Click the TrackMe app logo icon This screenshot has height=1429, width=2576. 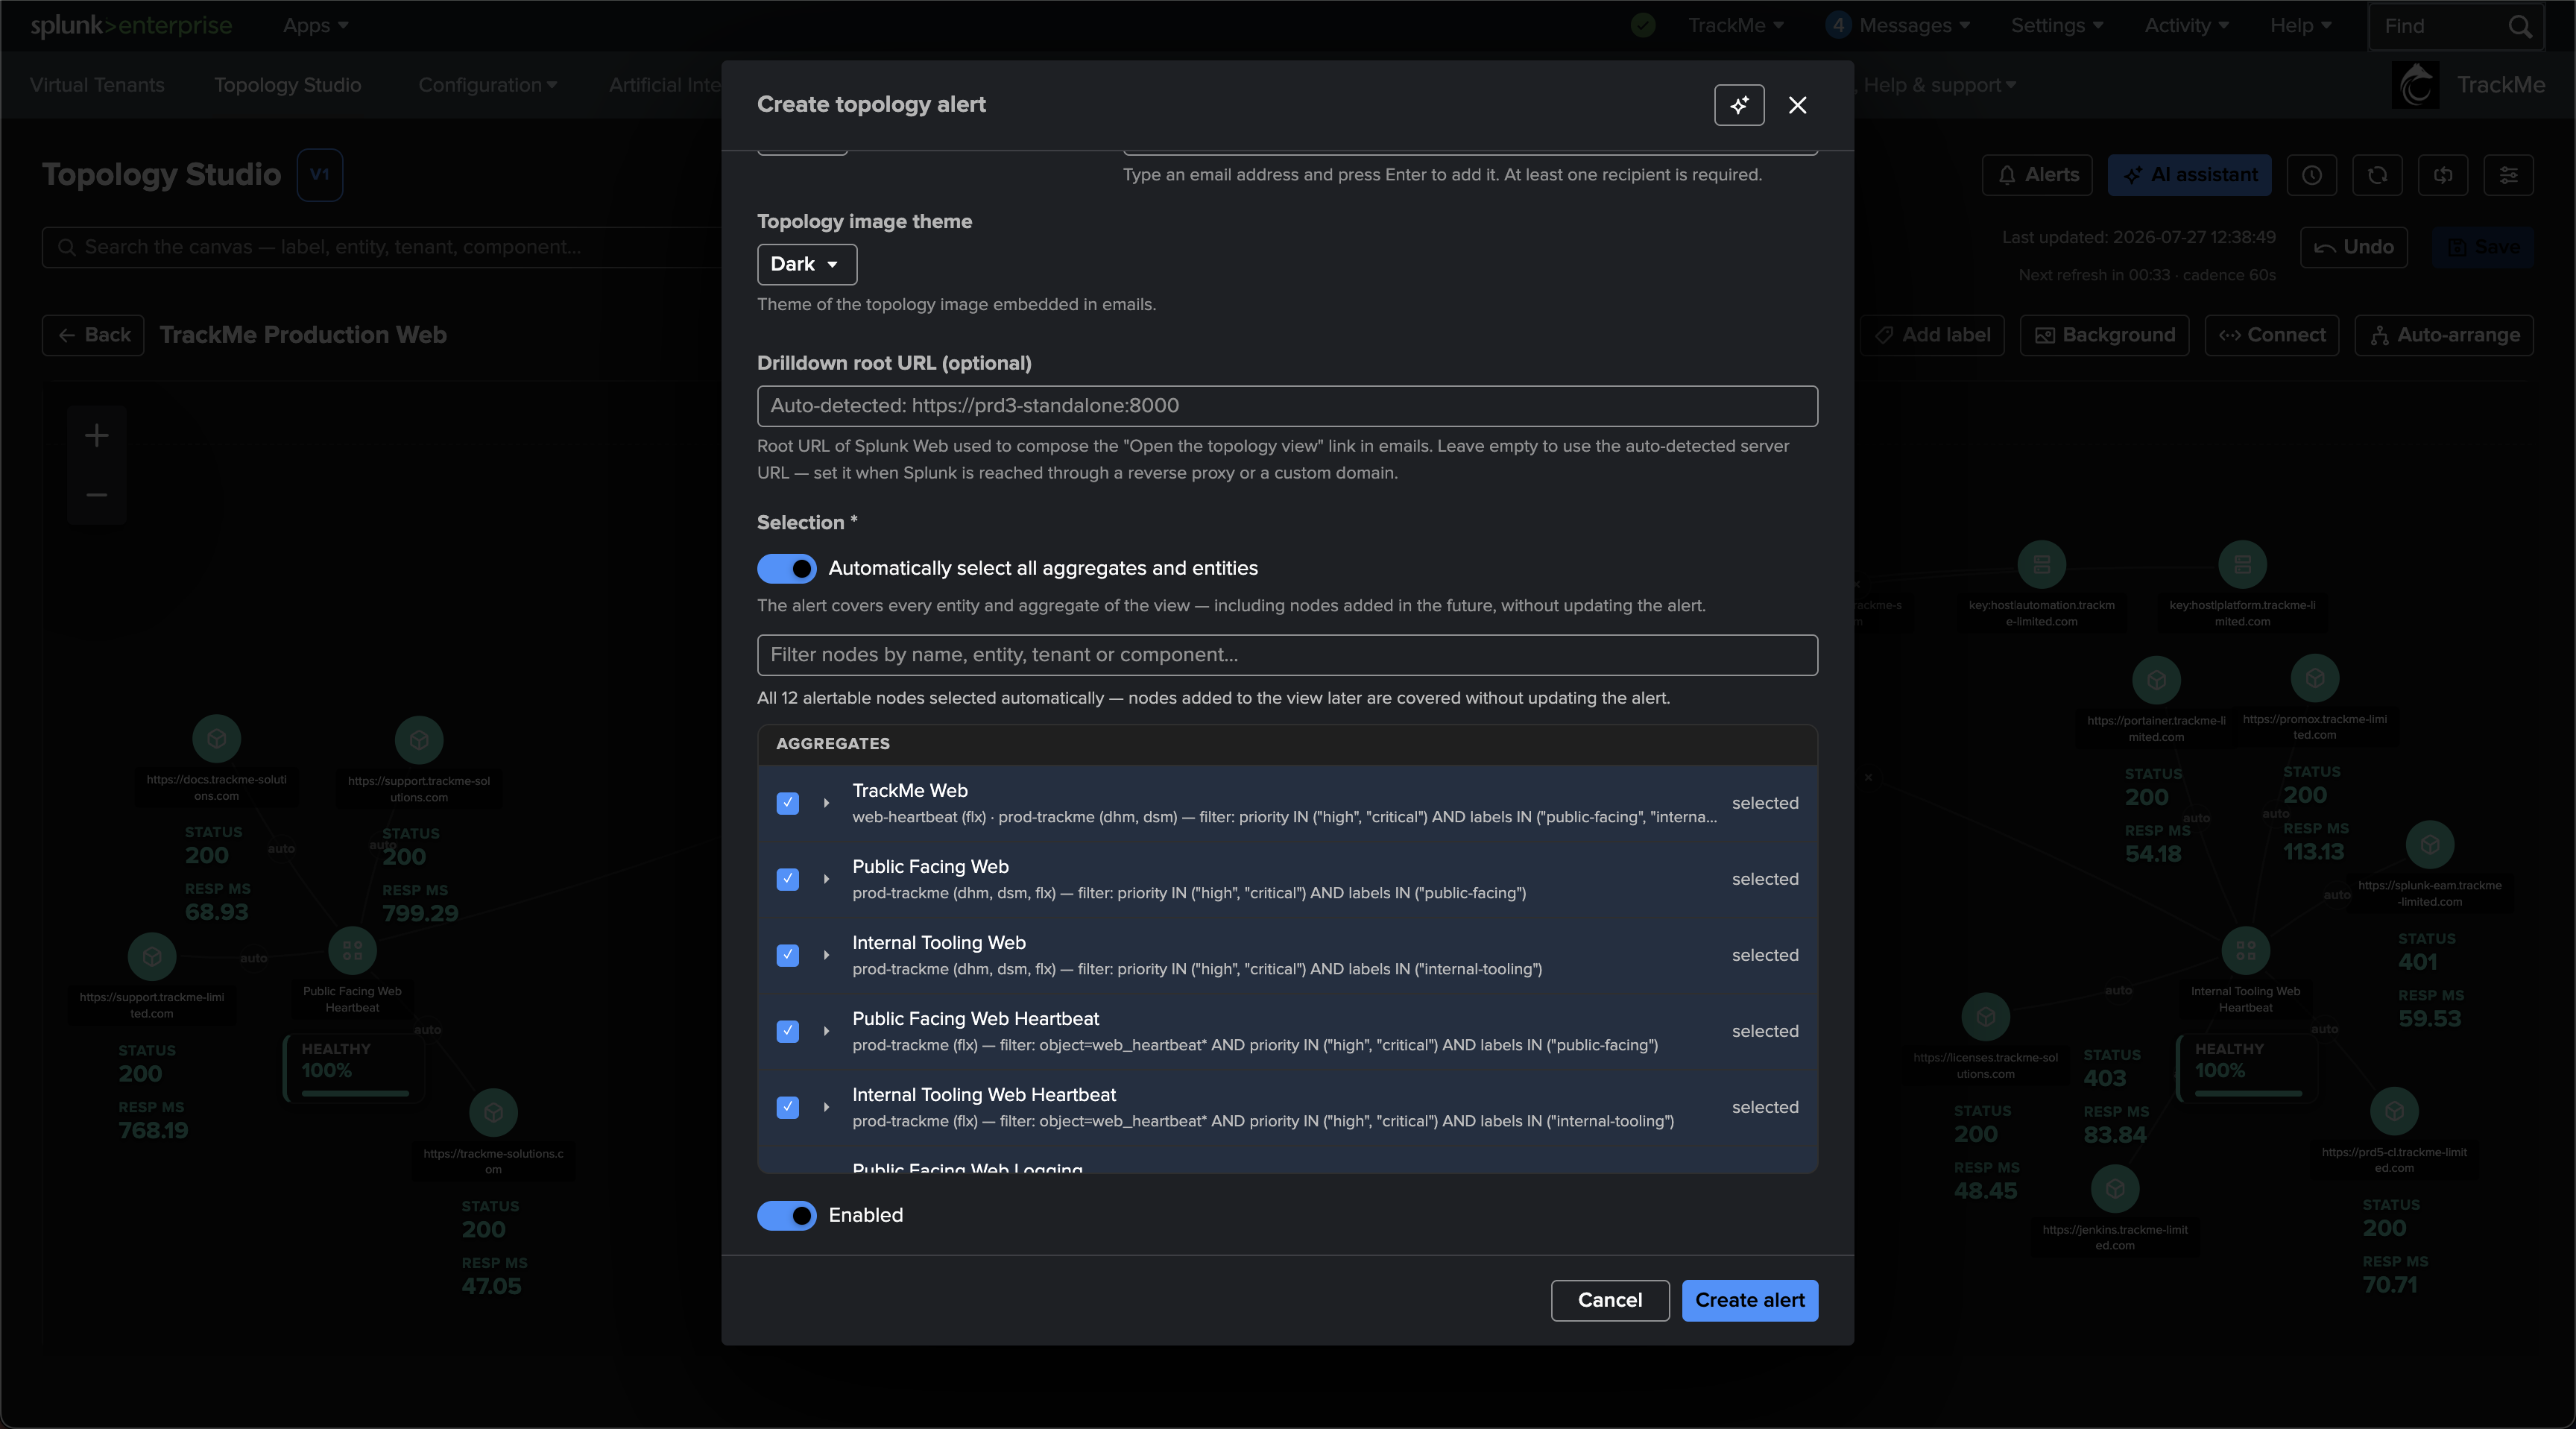click(2415, 85)
